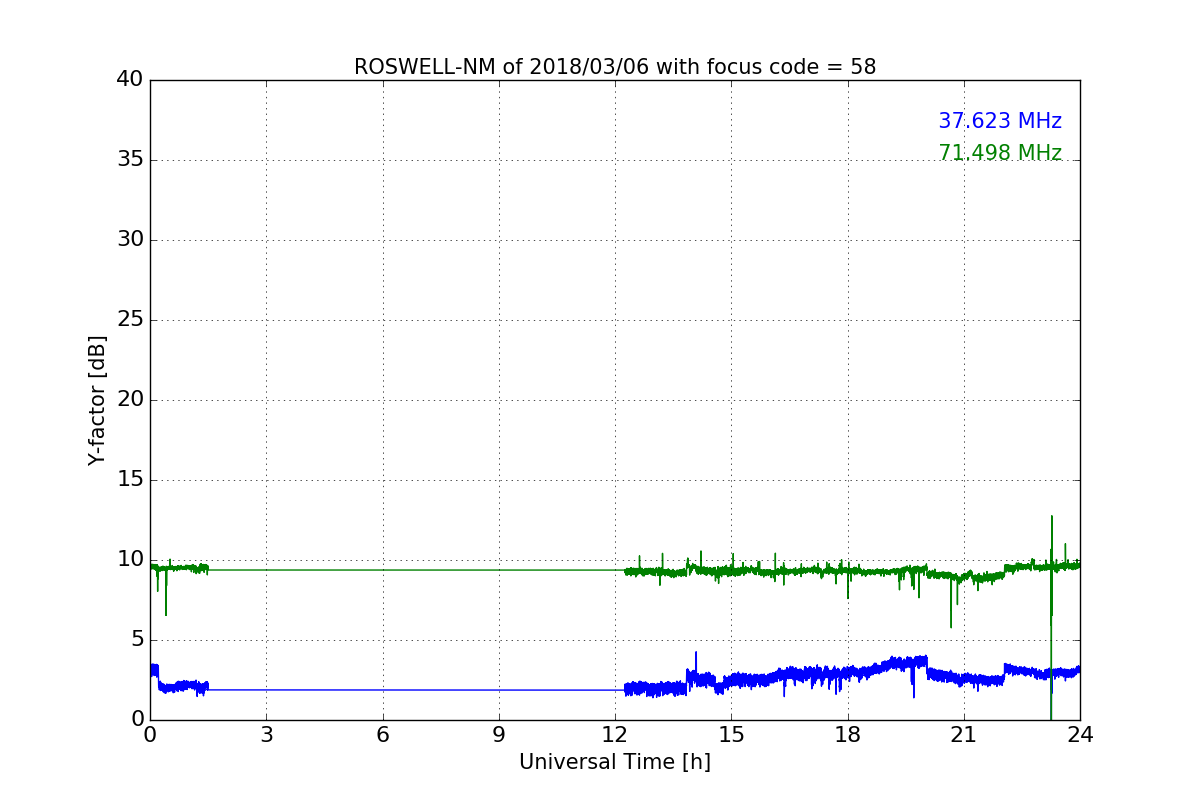Screen dimensions: 1200x800
Task: Click the y-axis tick label 20
Action: click(130, 399)
